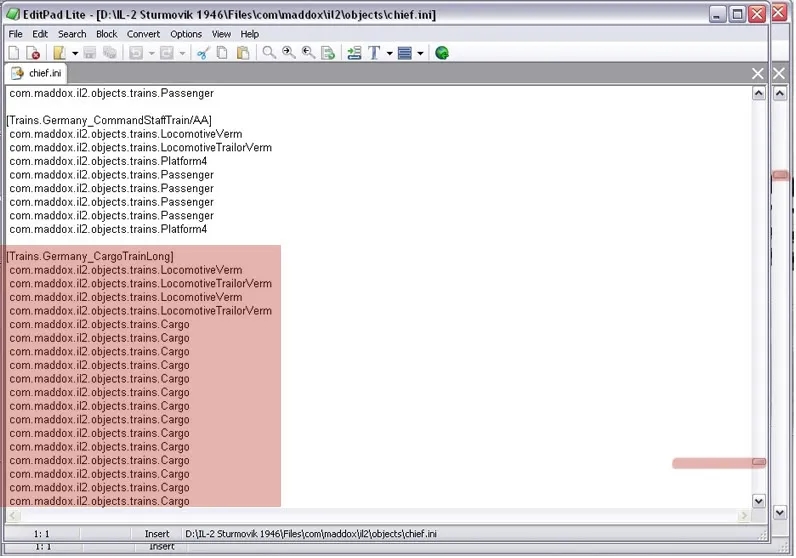Click the background window's scrollbar down arrow
Image resolution: width=796 pixels, height=558 pixels.
pos(780,513)
